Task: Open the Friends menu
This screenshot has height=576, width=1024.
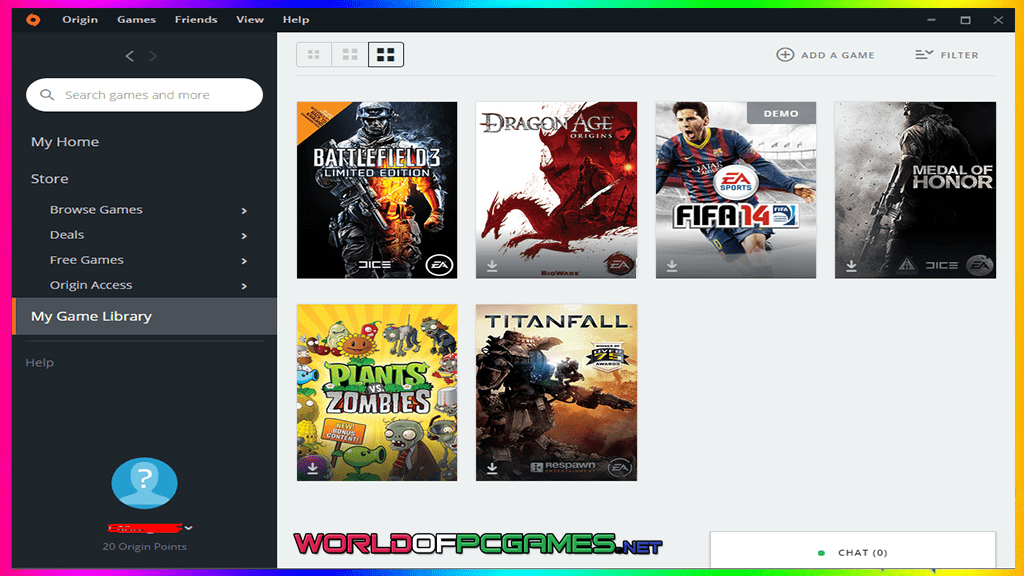Action: tap(196, 20)
